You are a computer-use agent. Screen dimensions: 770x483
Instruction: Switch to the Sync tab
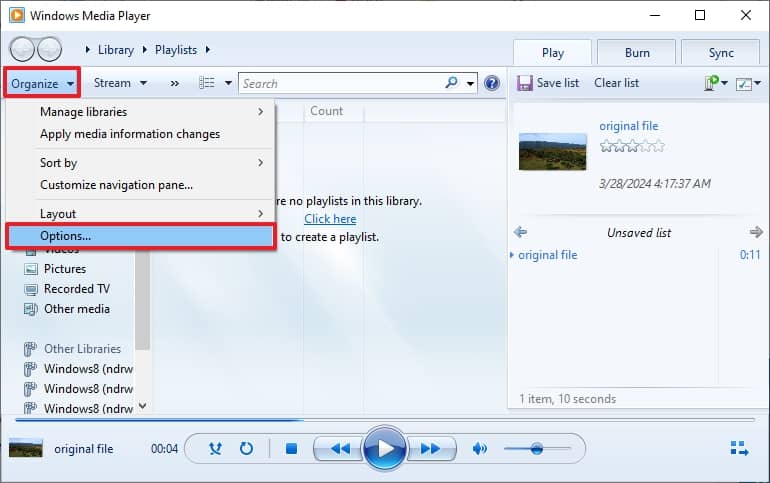coord(721,53)
